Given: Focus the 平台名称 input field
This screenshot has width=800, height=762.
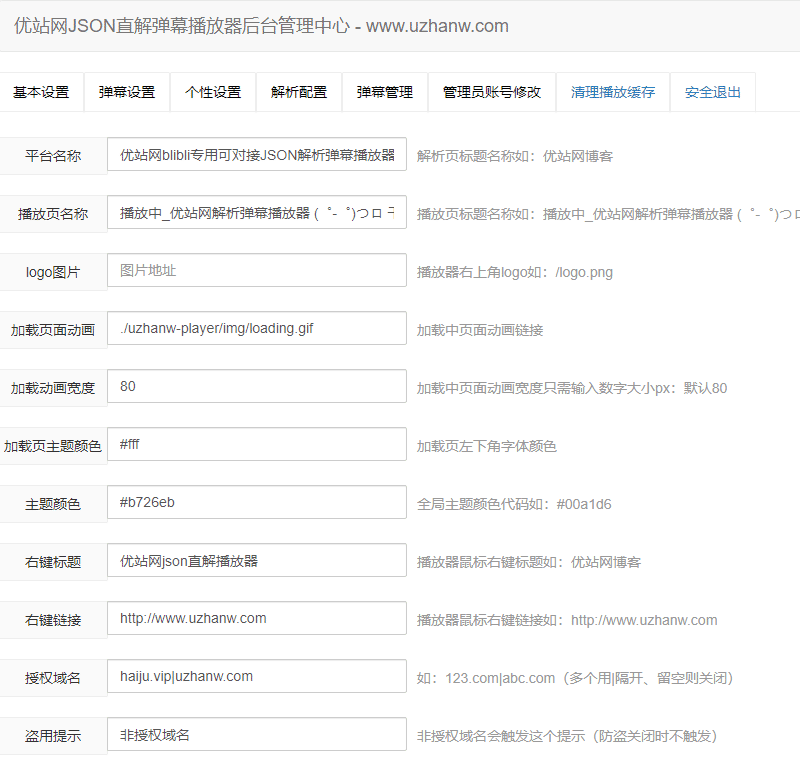Looking at the screenshot, I should click(257, 154).
